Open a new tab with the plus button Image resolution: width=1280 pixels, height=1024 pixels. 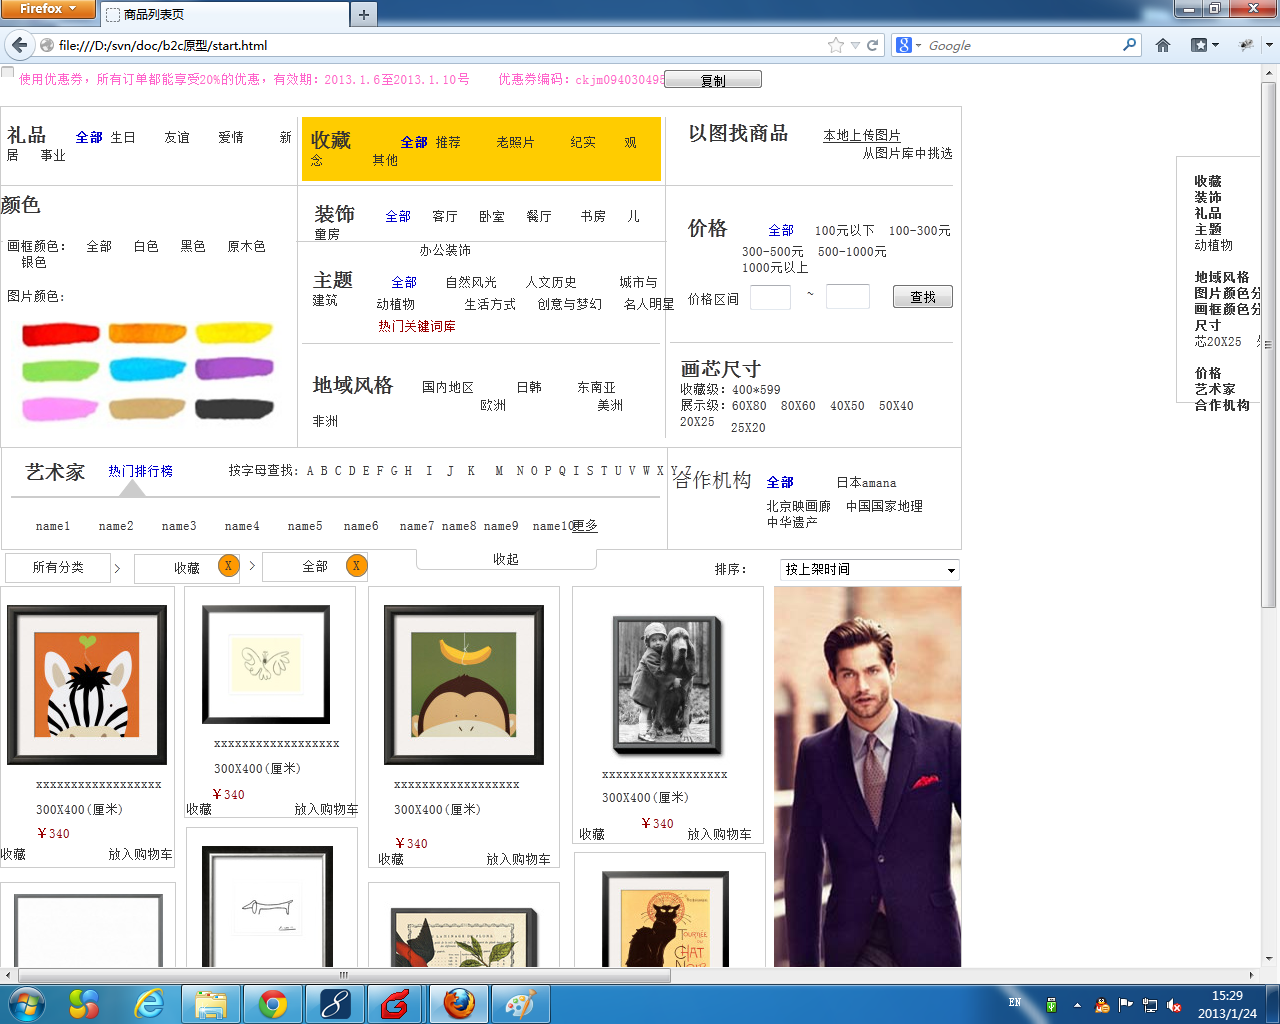(364, 14)
